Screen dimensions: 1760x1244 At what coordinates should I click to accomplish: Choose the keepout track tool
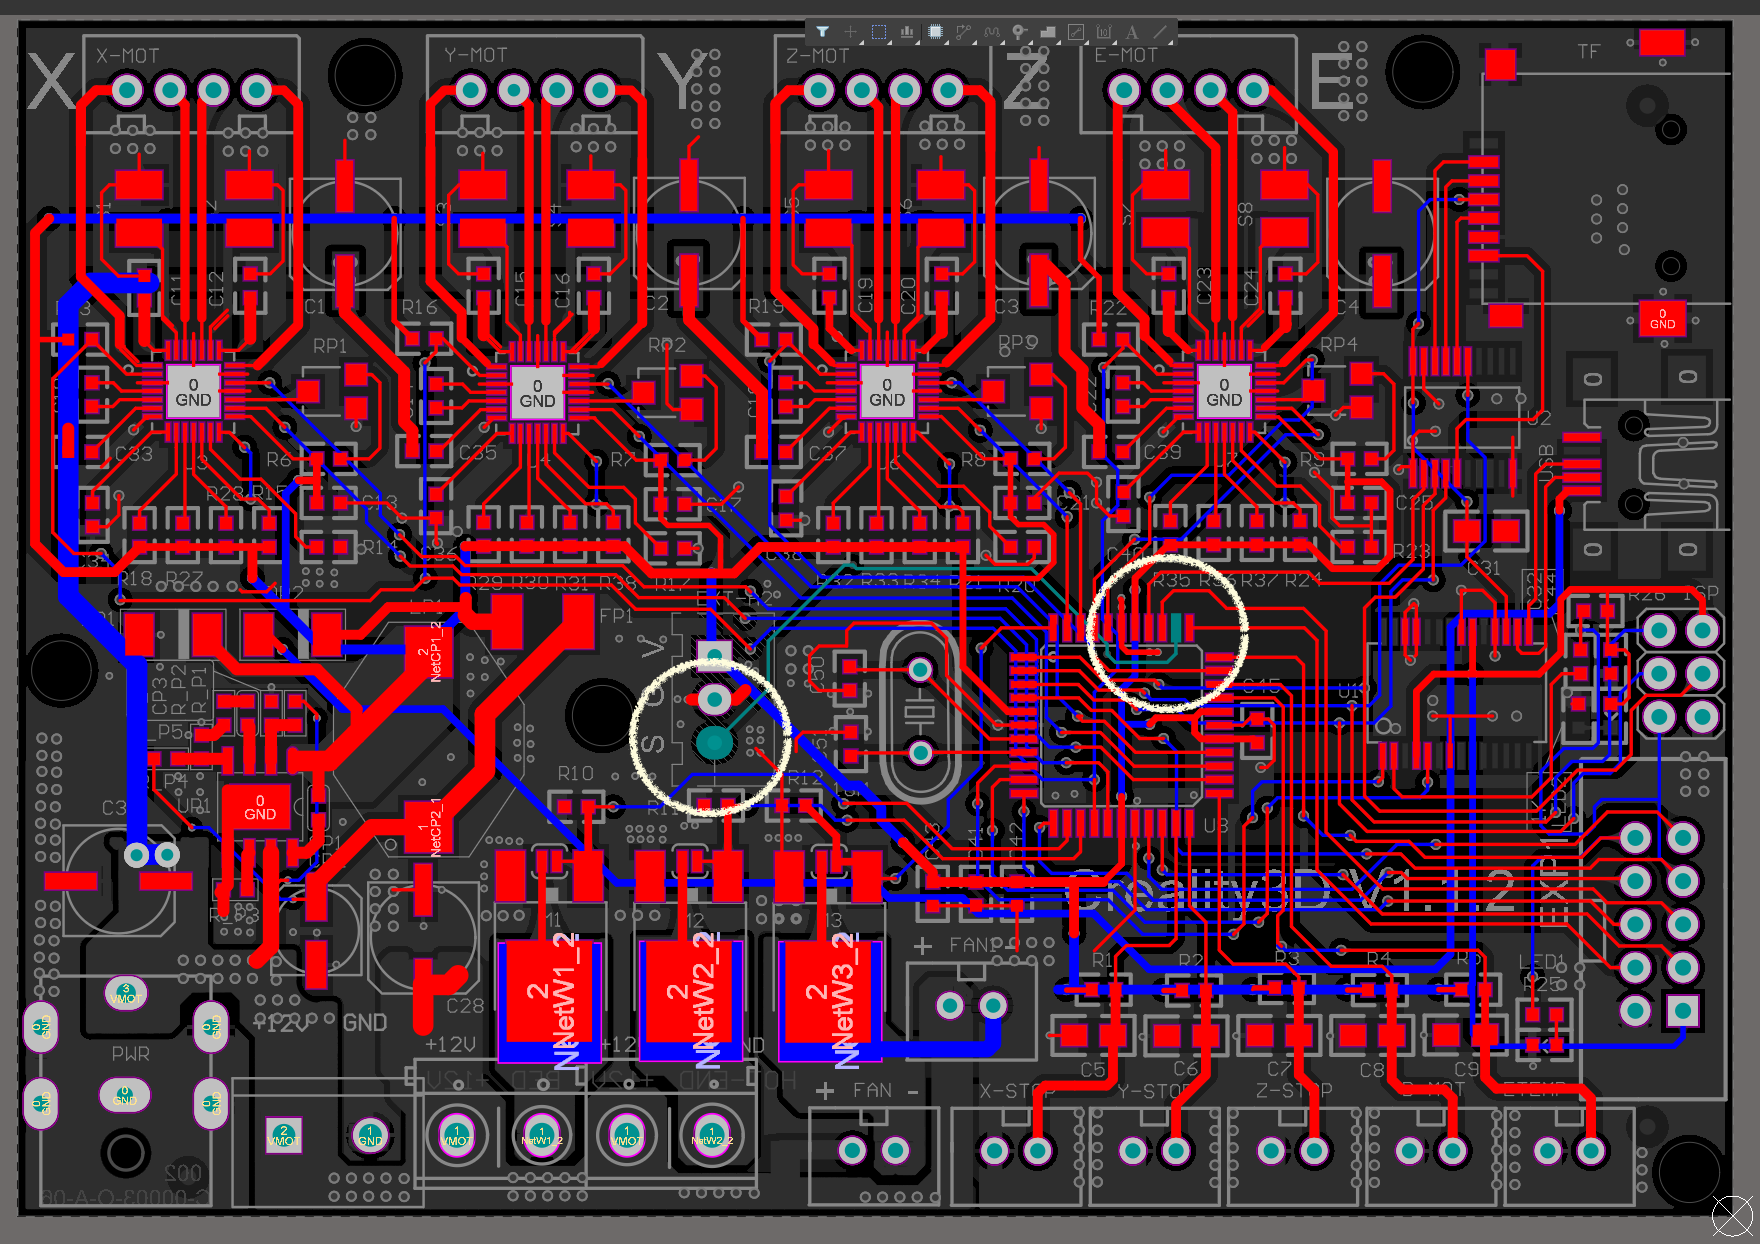click(x=1076, y=32)
